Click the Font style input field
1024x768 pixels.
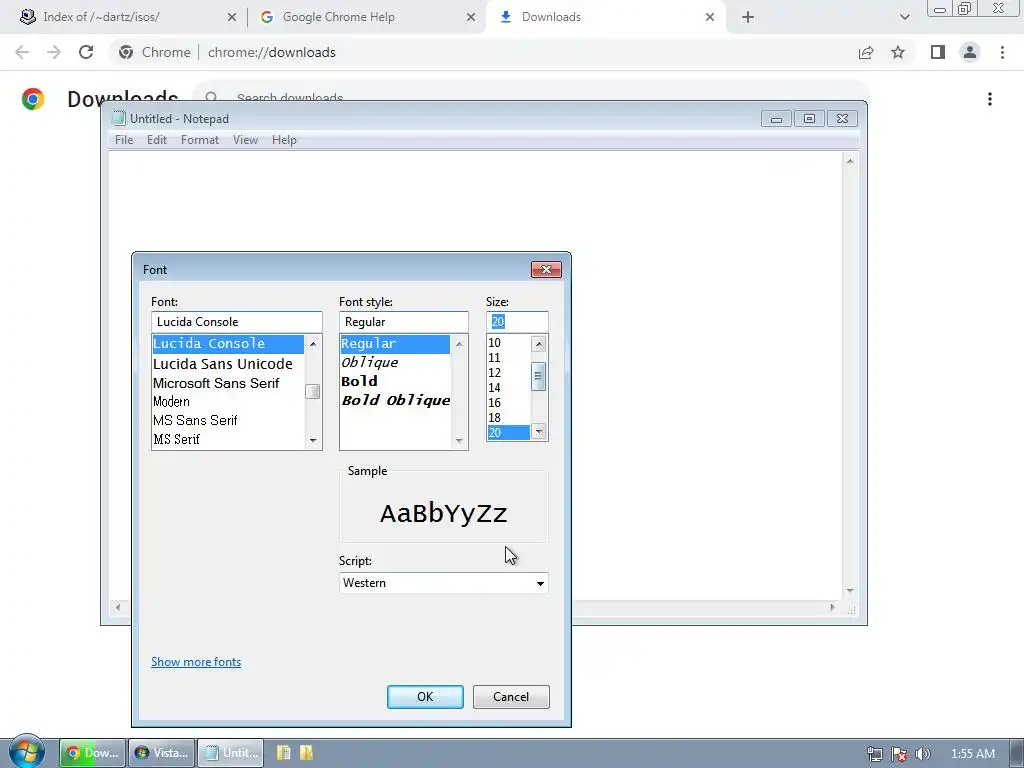tap(403, 322)
